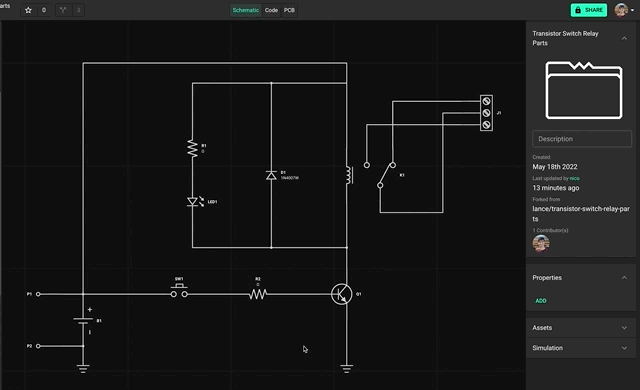640x390 pixels.
Task: Click the 'LED1' component label
Action: [212, 202]
